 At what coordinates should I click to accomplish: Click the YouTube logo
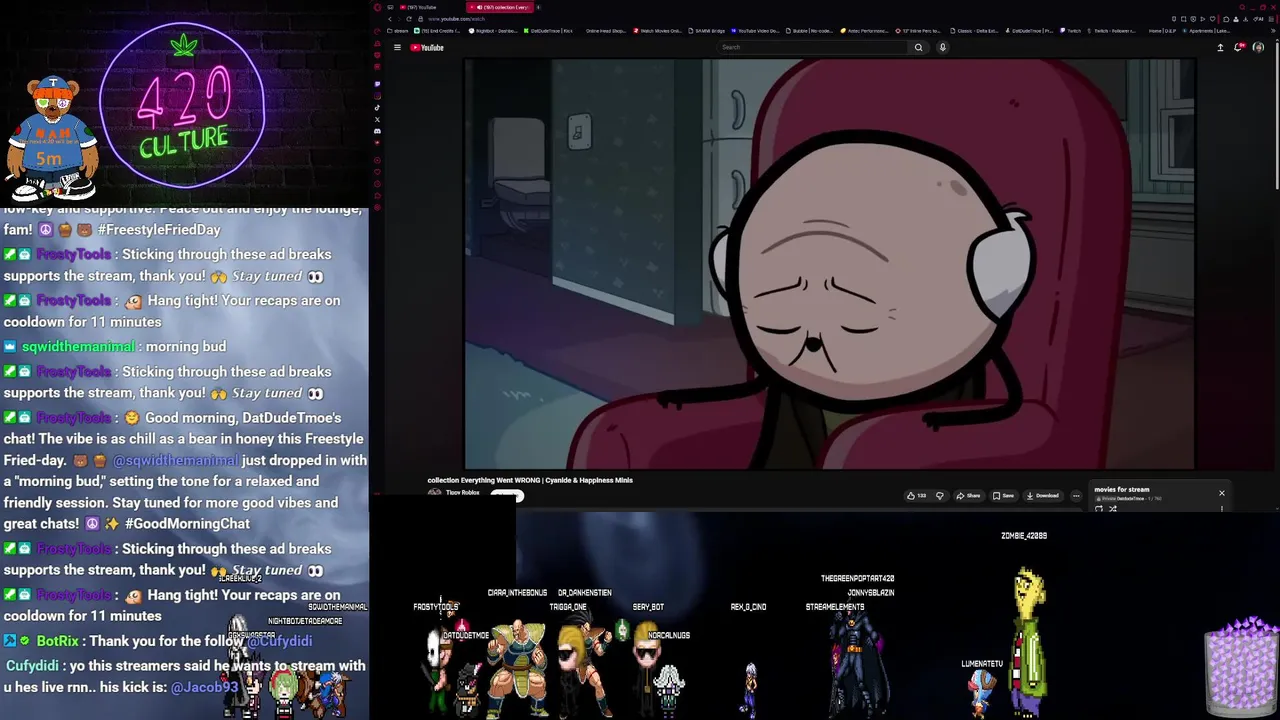coord(427,47)
